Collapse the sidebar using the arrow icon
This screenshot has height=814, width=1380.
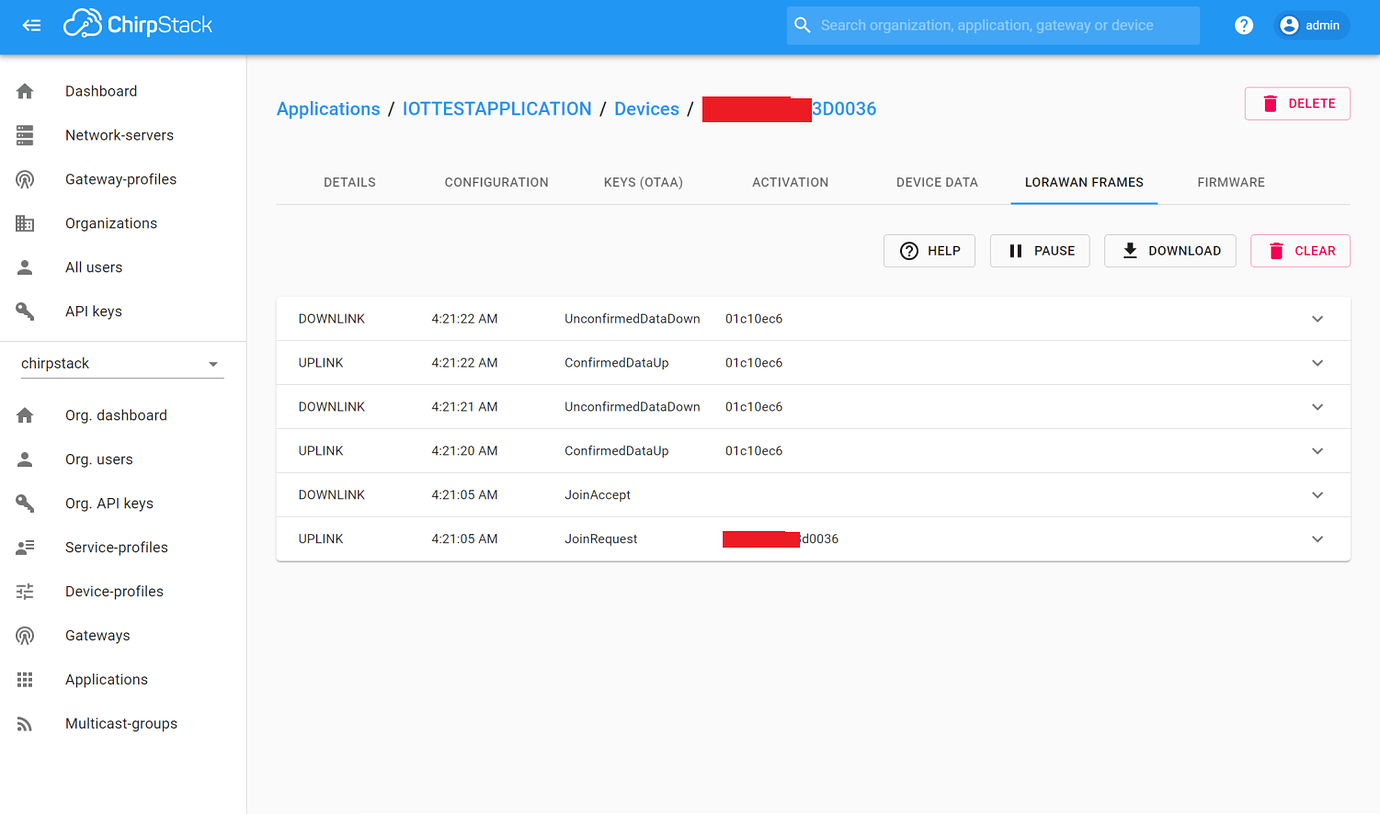(x=31, y=25)
